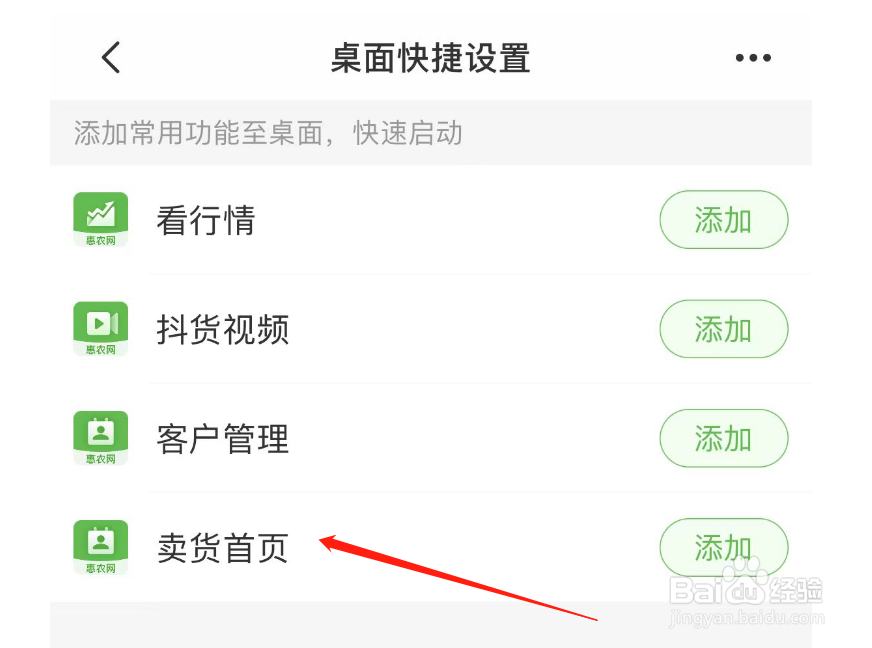The height and width of the screenshot is (648, 872).
Task: Add 客户管理 shortcut to desktop
Action: point(724,438)
